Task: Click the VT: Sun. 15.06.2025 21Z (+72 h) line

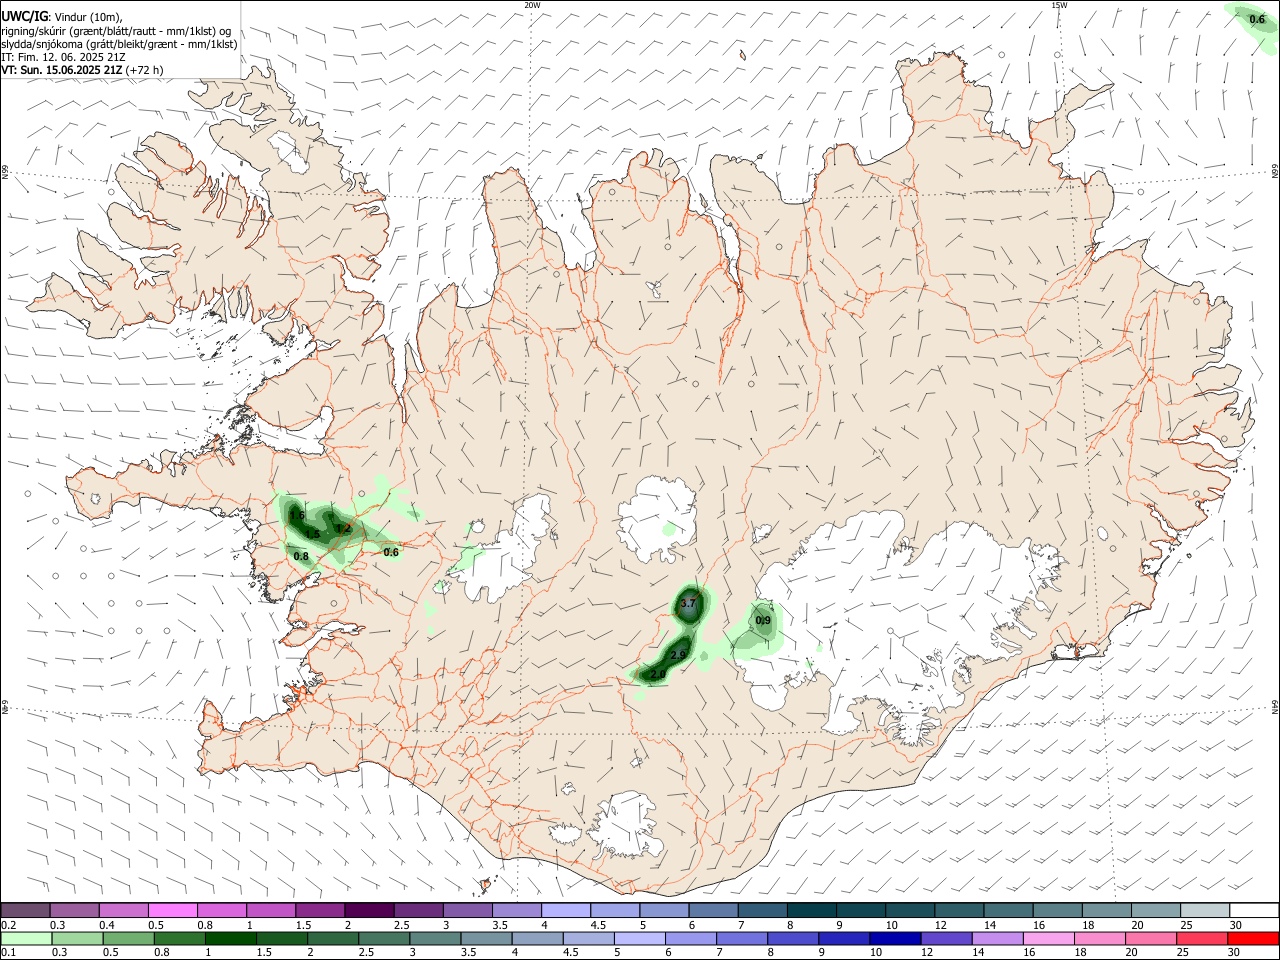Action: [82, 70]
